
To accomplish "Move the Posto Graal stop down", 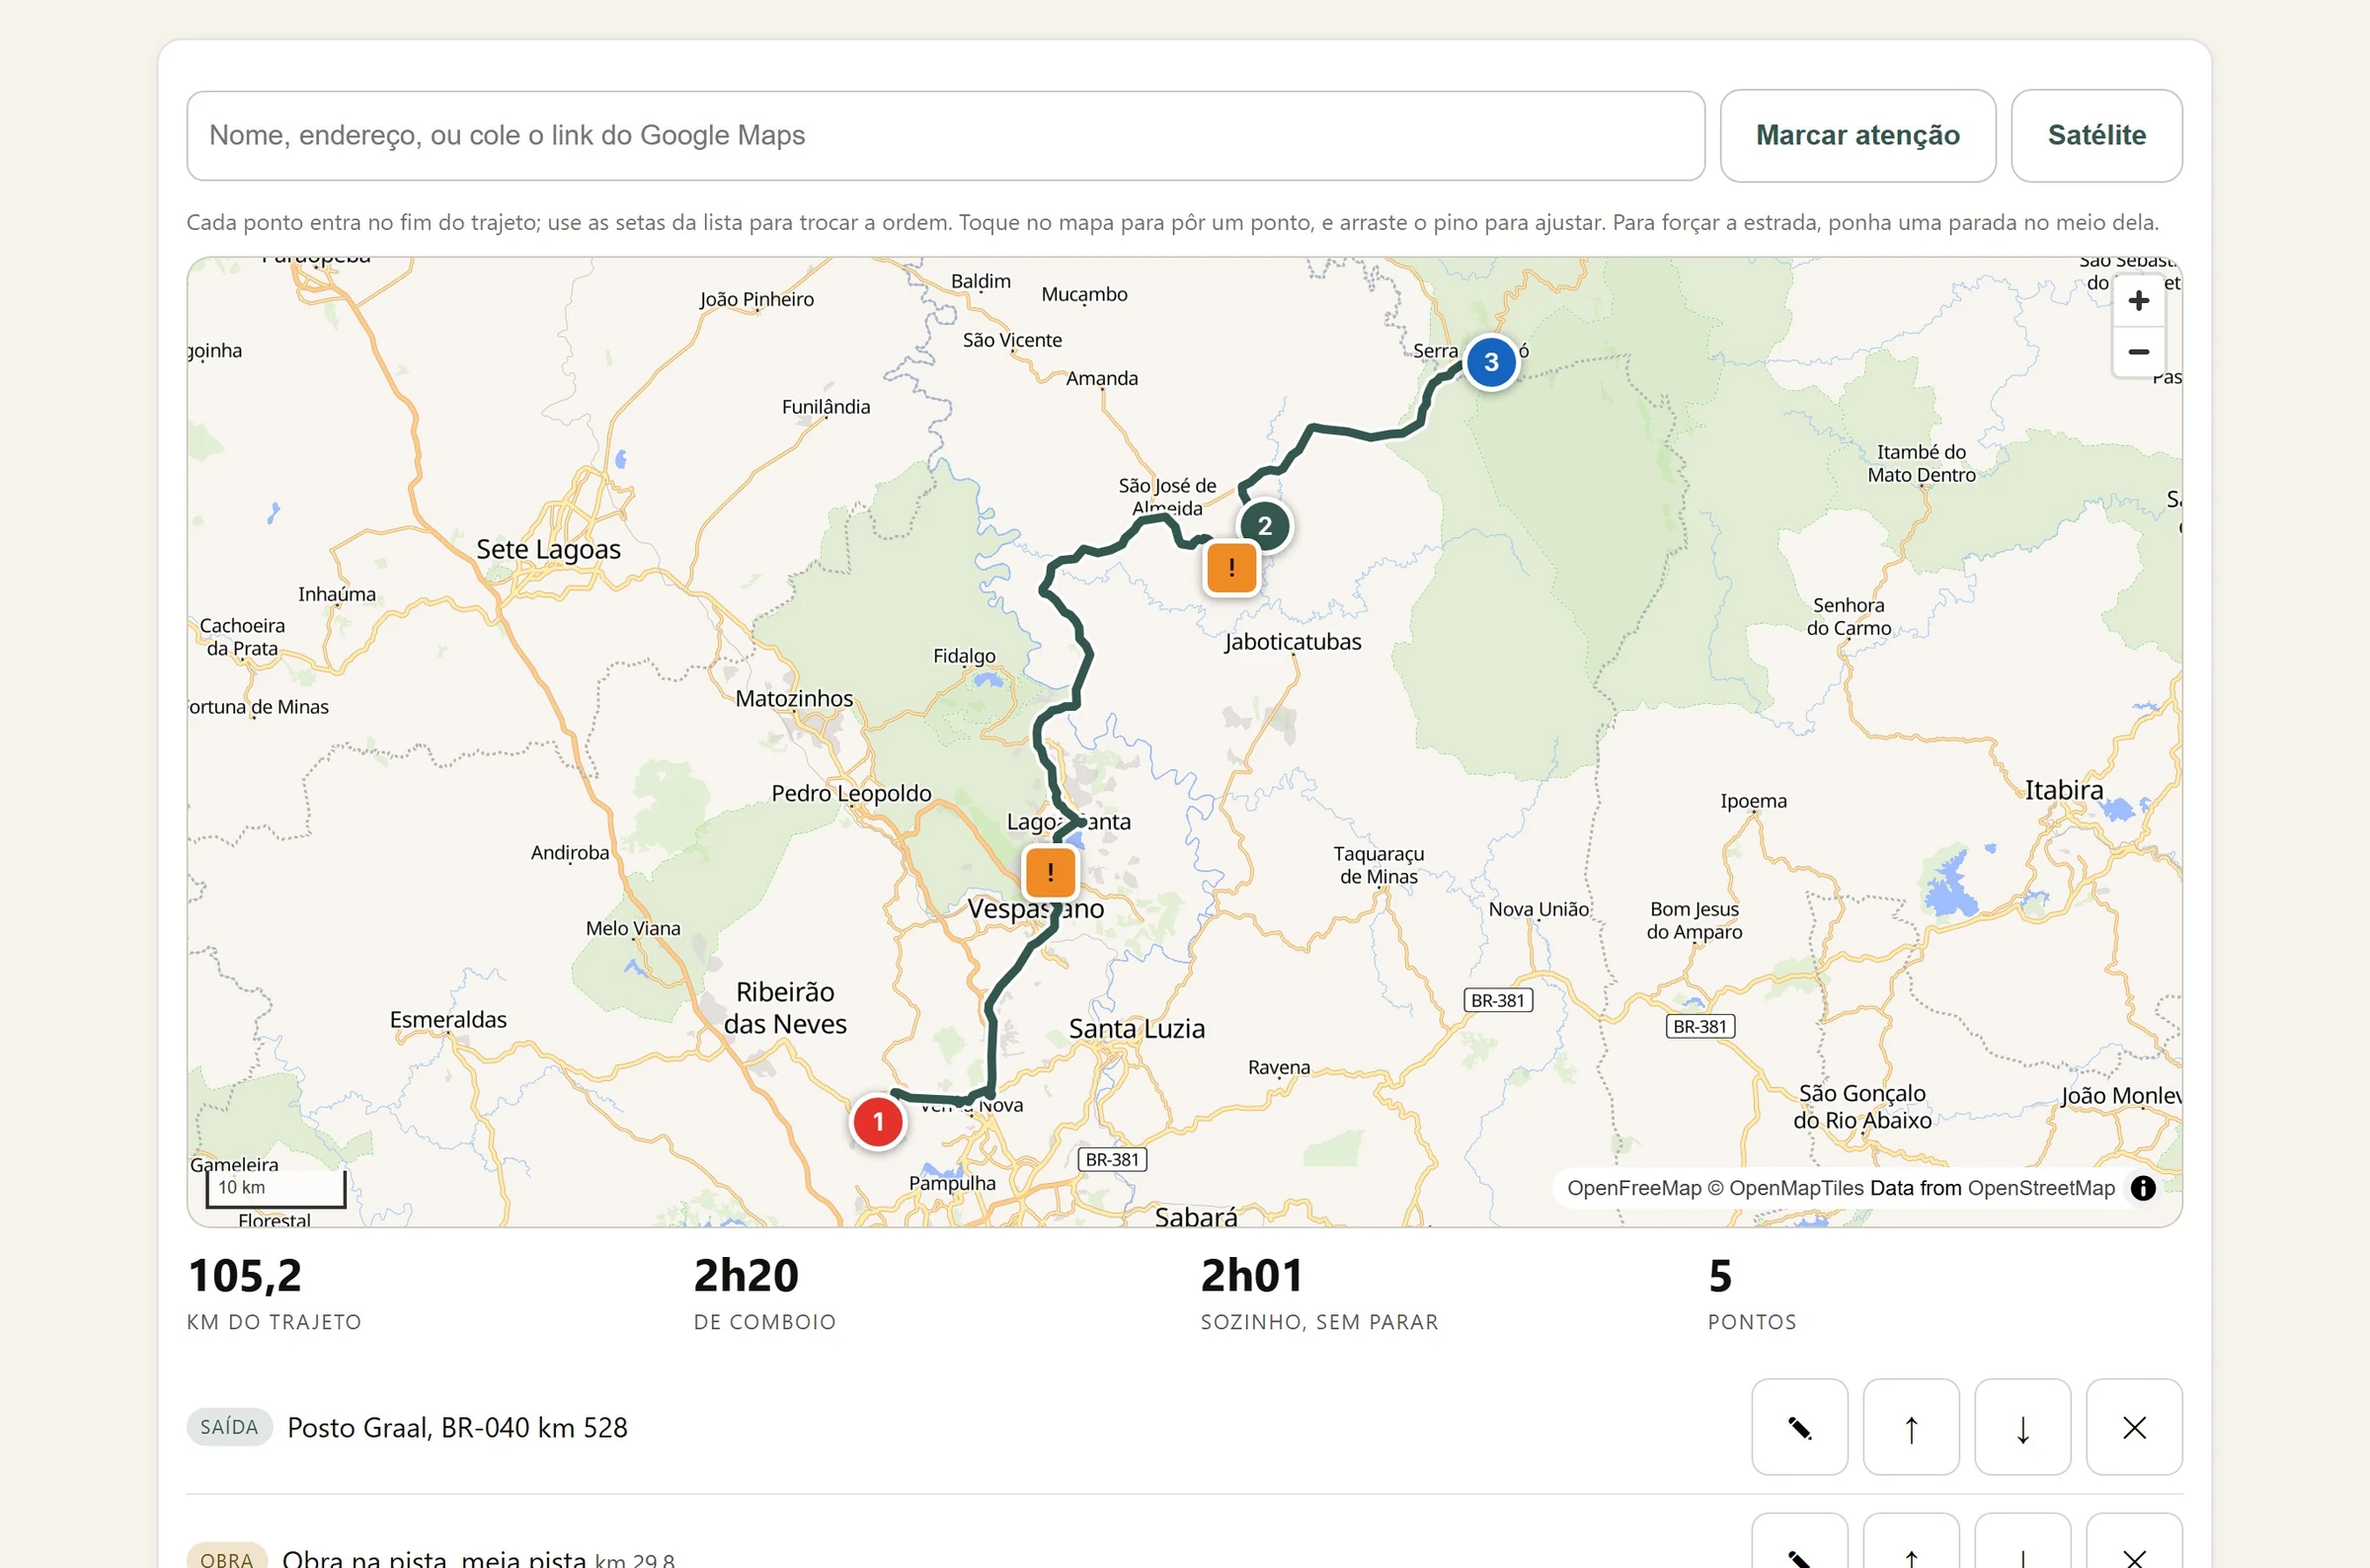I will click(x=2022, y=1427).
